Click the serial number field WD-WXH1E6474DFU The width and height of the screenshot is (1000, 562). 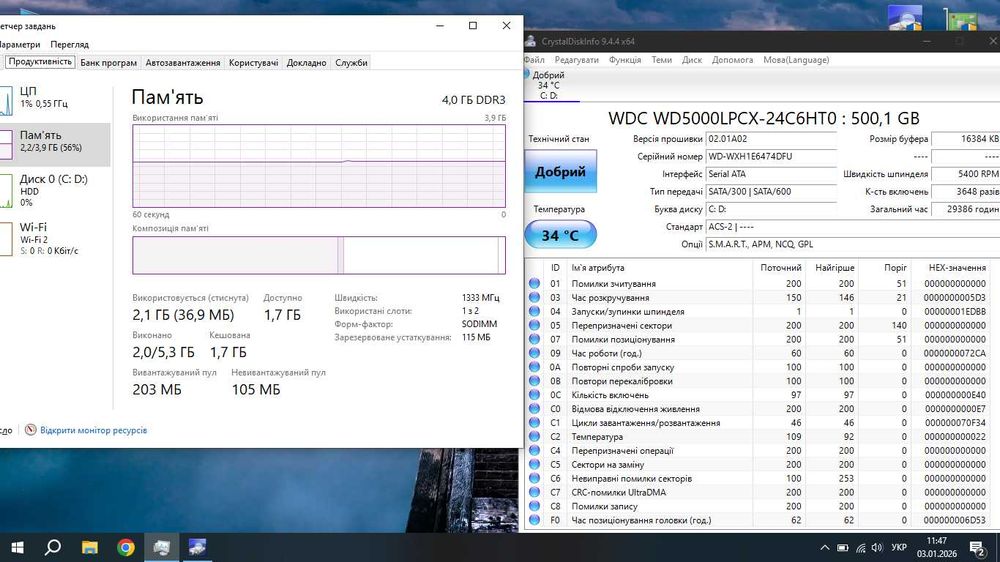771,156
